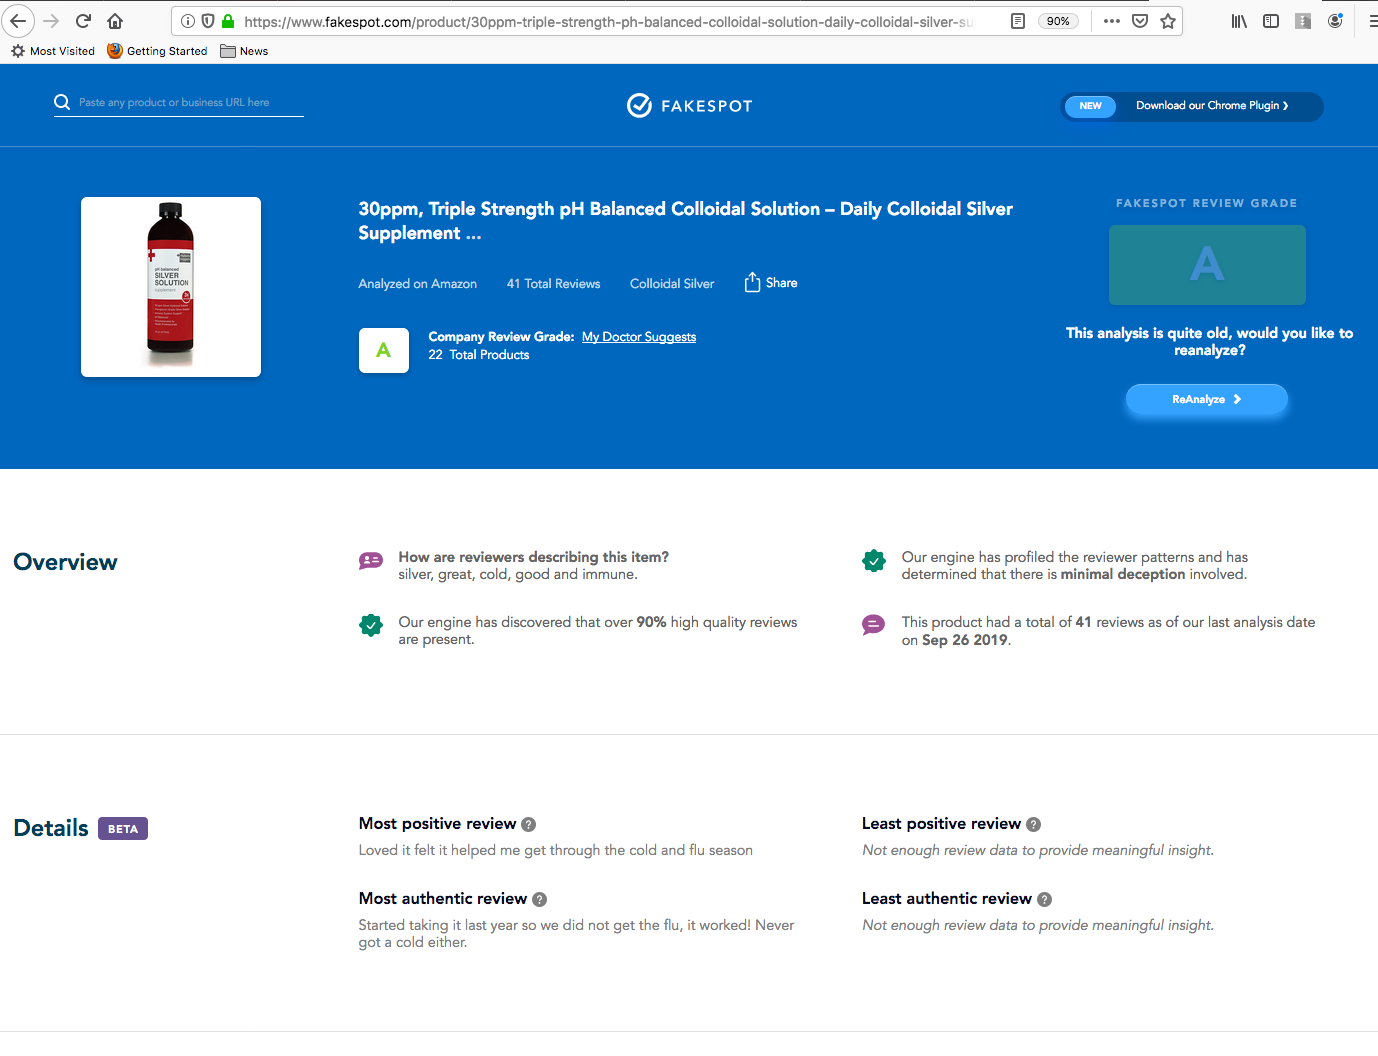Click purple comment icon beside total reviews text
Image resolution: width=1378 pixels, height=1056 pixels.
coord(874,626)
